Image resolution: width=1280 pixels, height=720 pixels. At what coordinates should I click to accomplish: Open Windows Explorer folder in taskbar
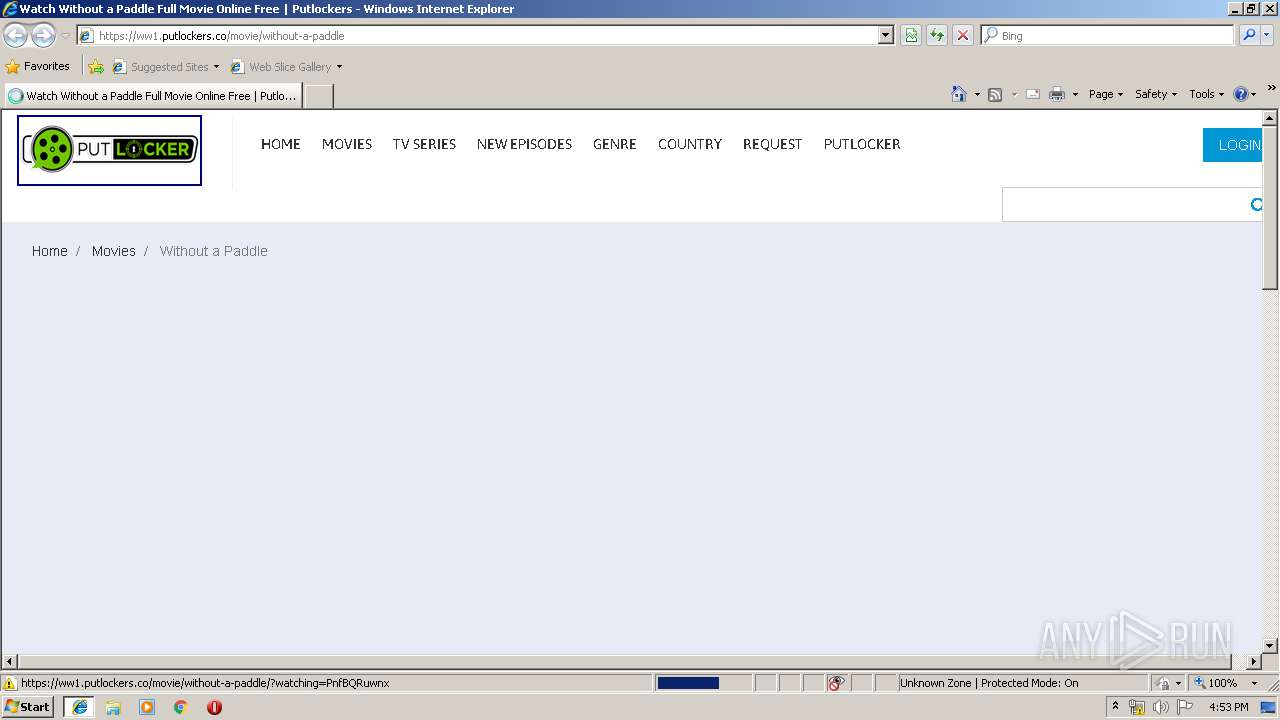(x=113, y=707)
